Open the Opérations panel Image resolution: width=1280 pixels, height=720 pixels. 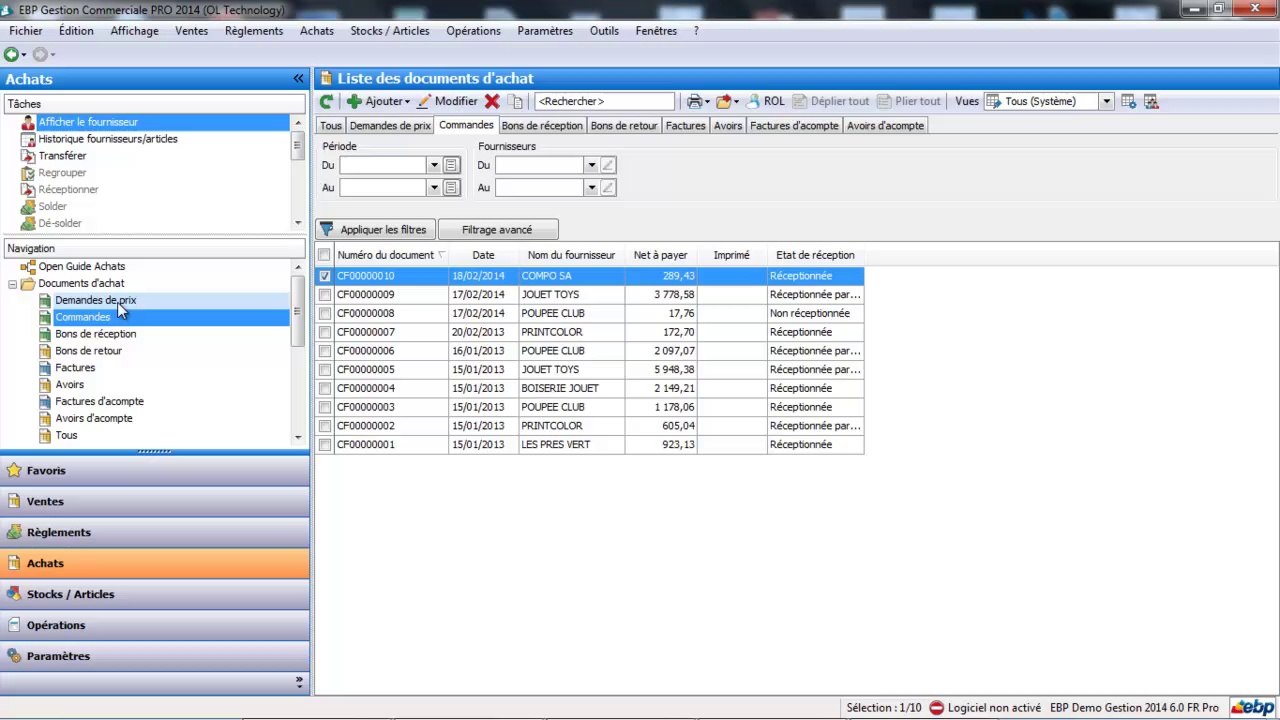154,625
